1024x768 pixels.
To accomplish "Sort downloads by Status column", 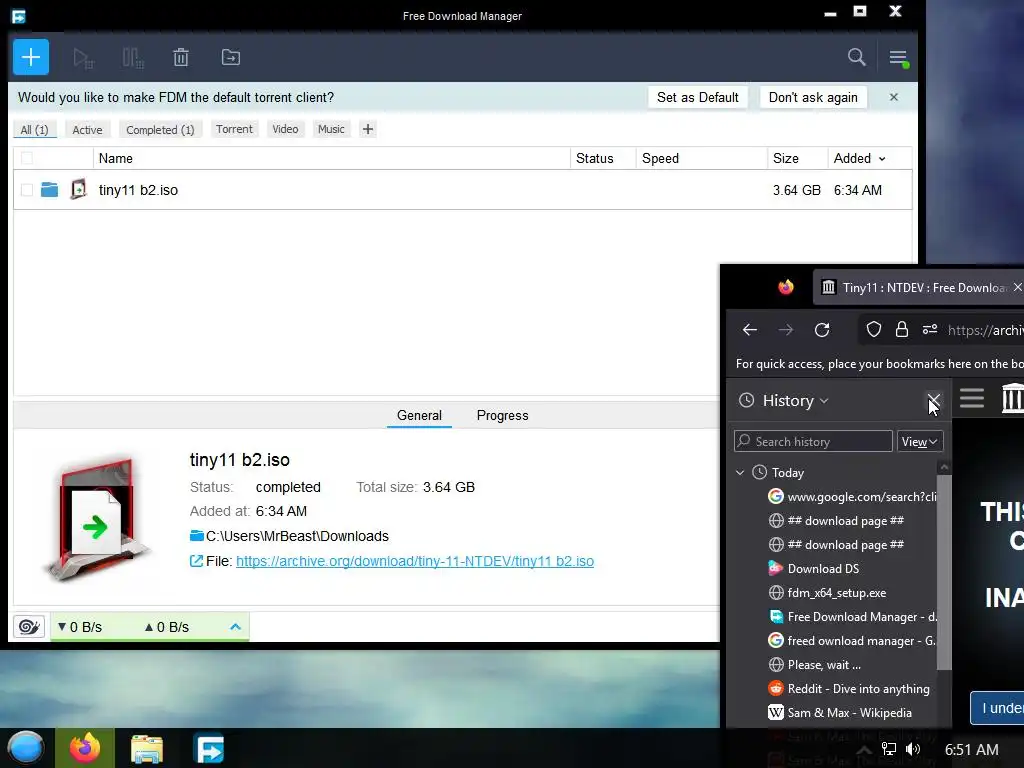I will click(594, 159).
